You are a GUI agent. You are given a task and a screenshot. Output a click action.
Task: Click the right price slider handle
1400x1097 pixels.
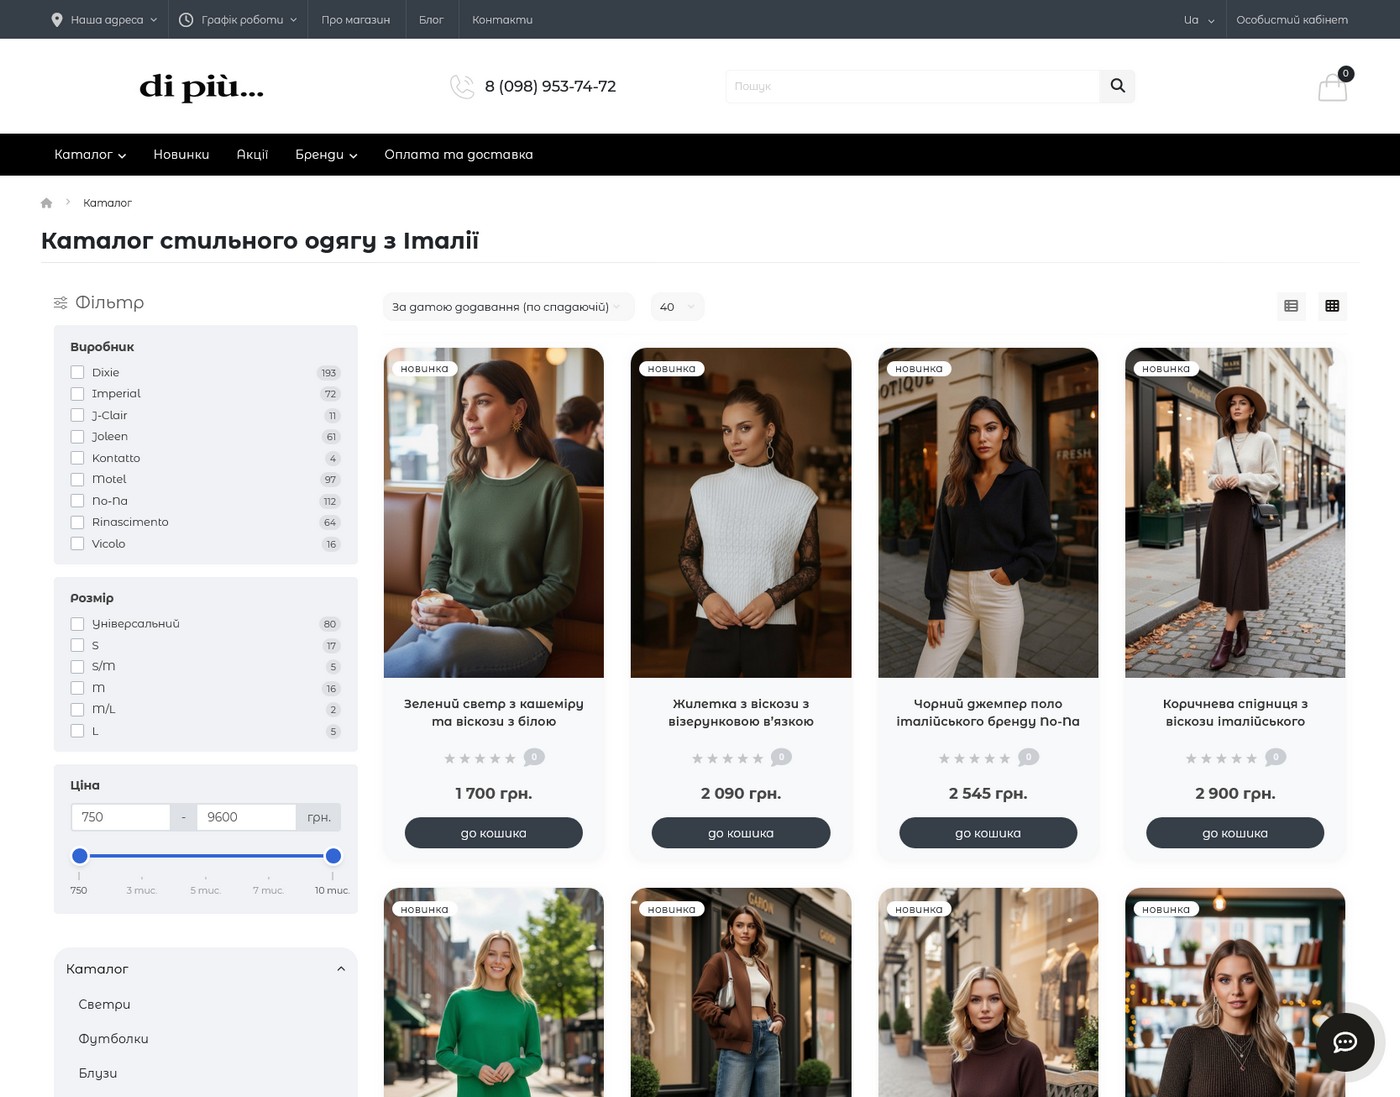[x=334, y=856]
